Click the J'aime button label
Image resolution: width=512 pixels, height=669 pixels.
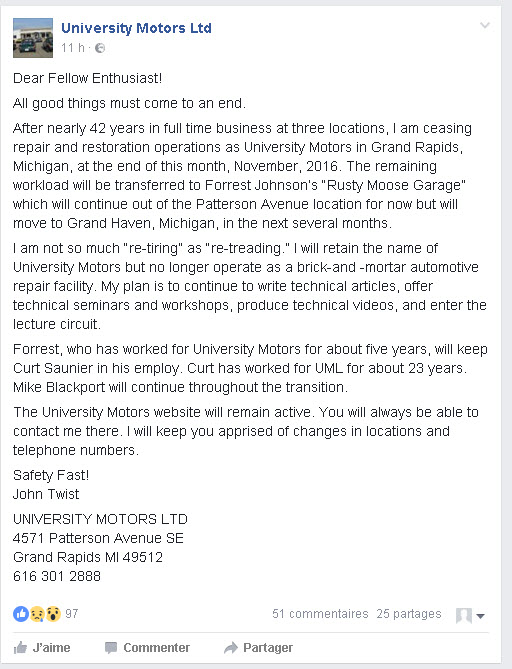tap(51, 648)
